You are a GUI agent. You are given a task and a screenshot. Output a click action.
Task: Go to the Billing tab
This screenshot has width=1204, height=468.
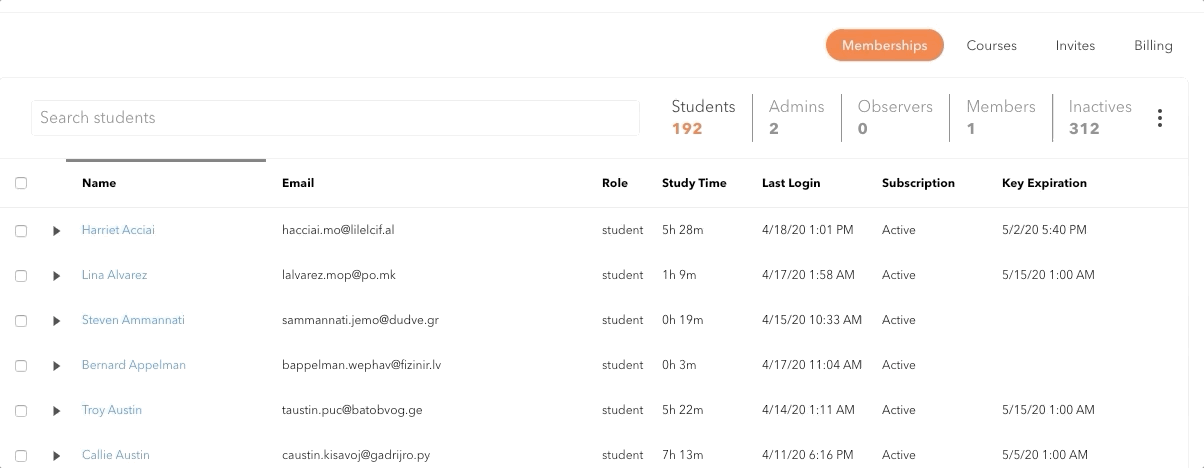point(1153,46)
